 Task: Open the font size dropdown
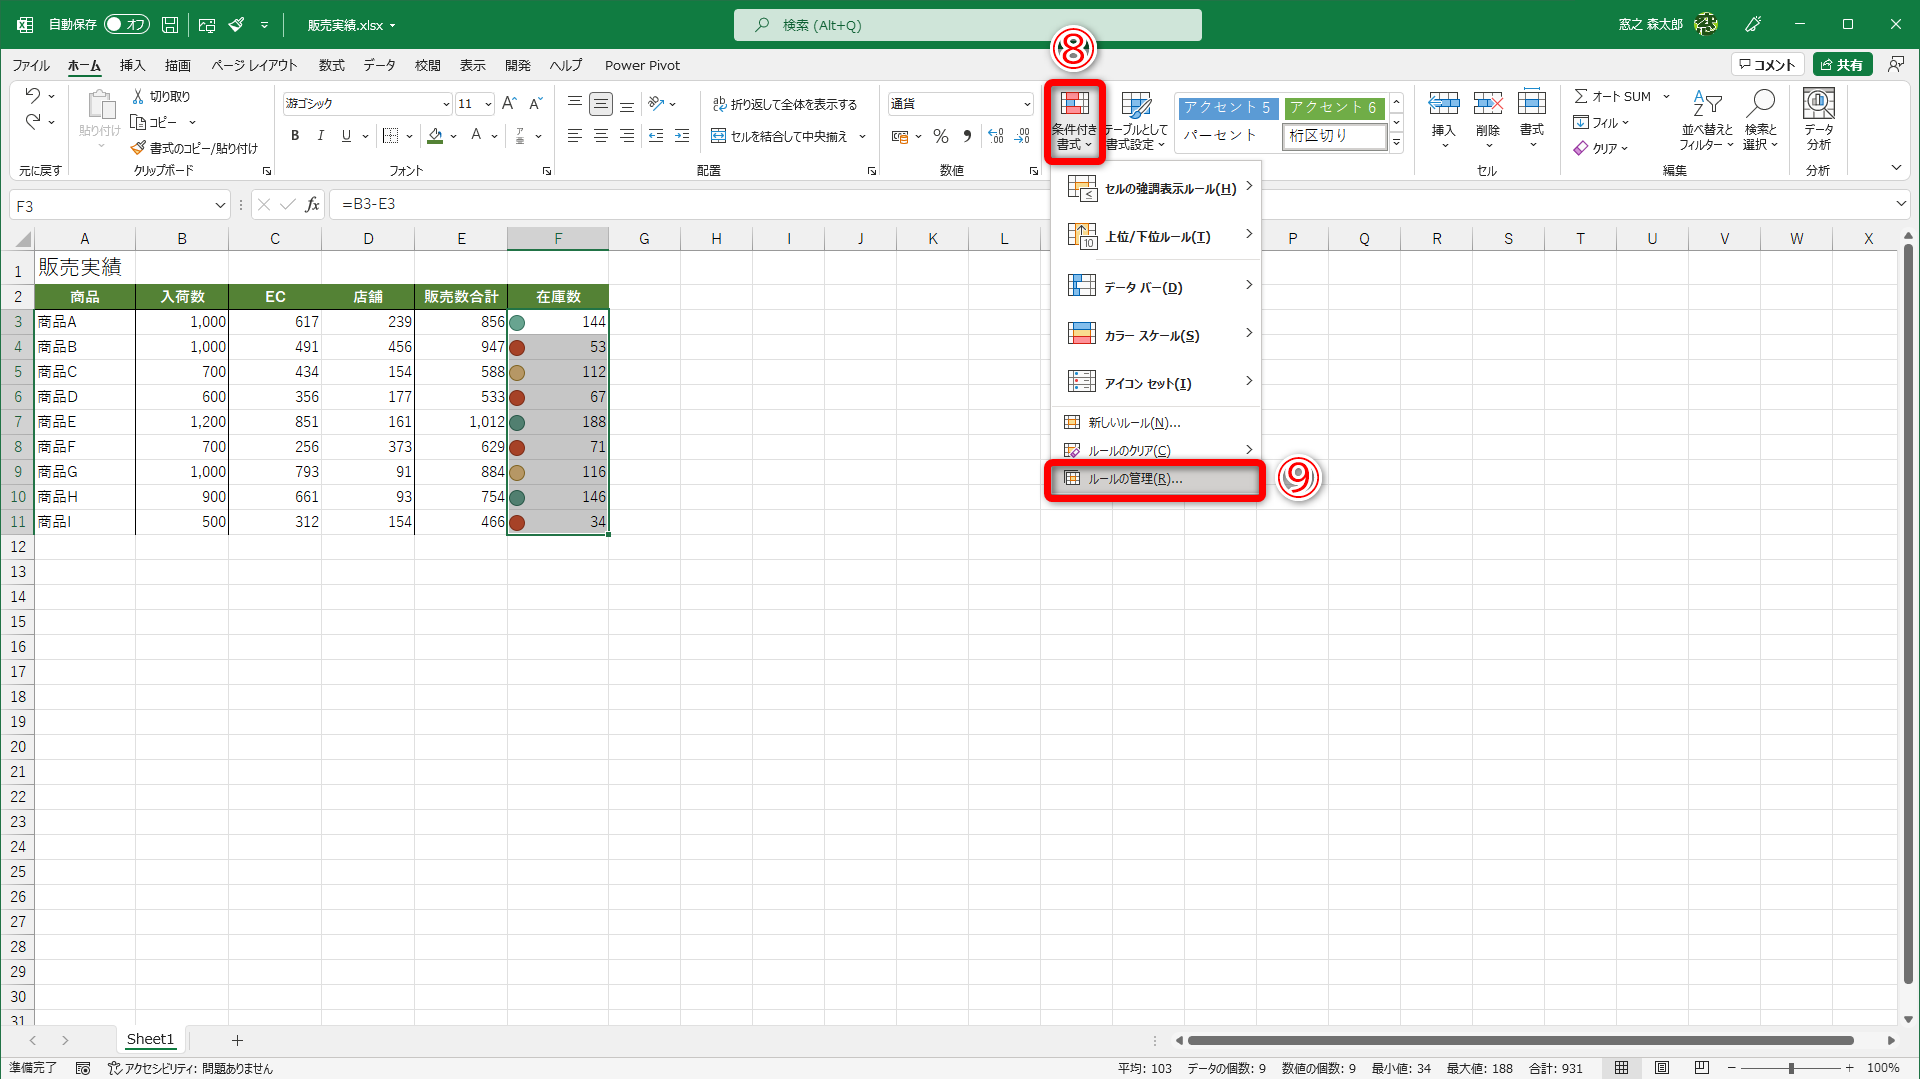[488, 104]
